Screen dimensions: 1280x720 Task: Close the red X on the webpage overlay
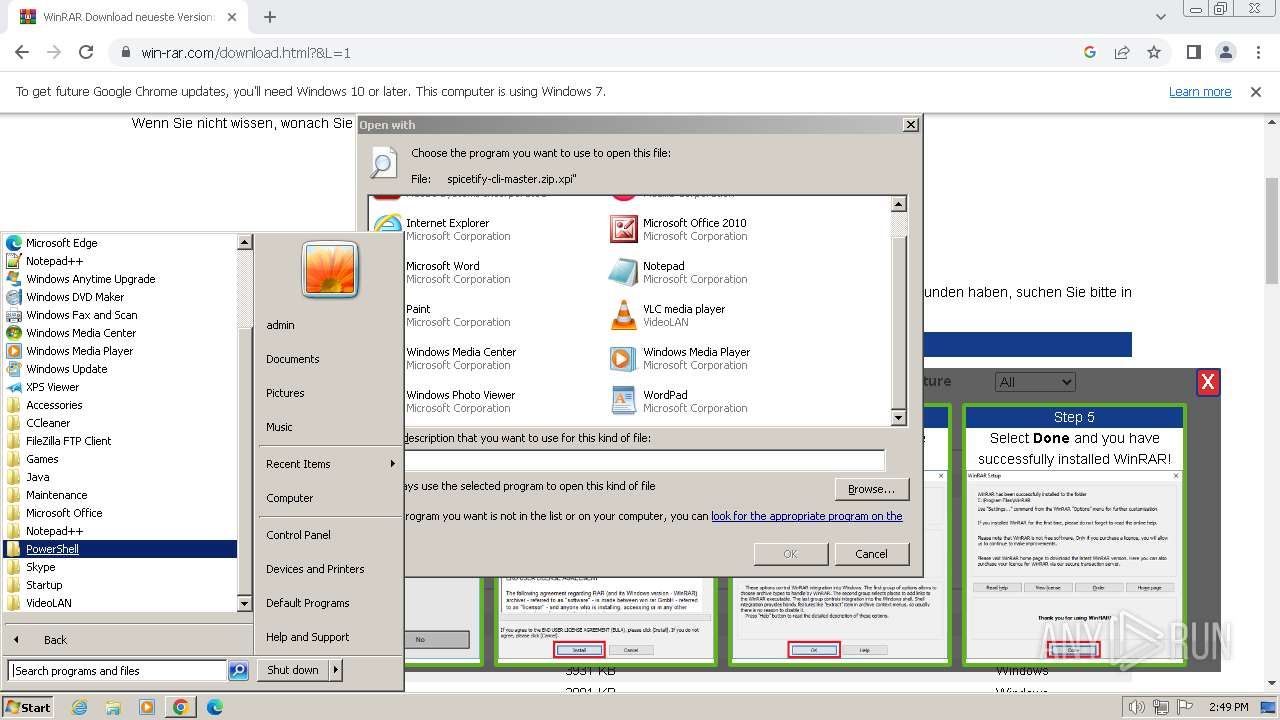(x=1208, y=382)
